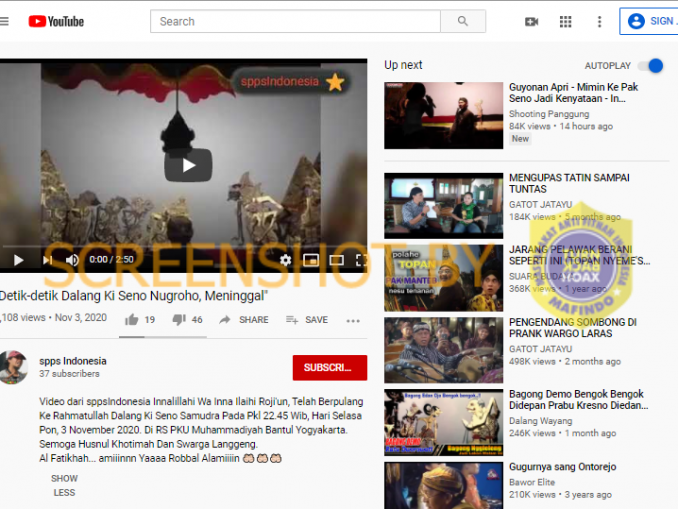
Task: Open JARANG PELAWAK BERANI SEPERTI INI title
Action: 579,255
